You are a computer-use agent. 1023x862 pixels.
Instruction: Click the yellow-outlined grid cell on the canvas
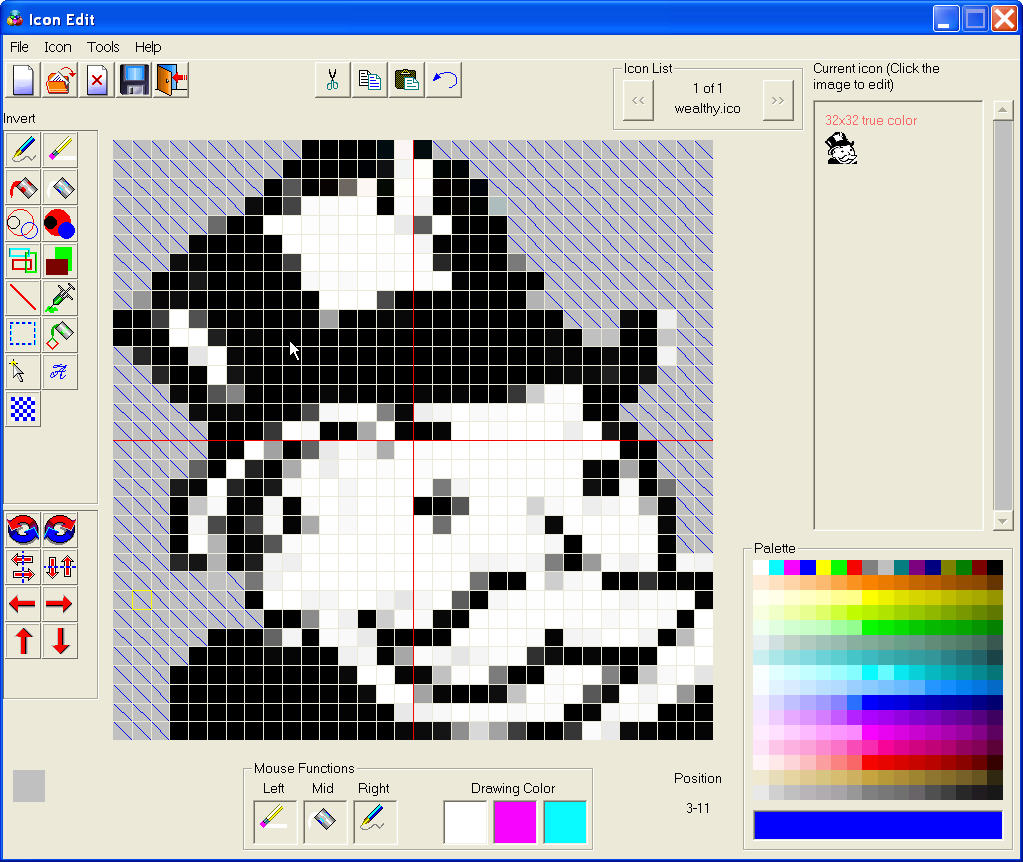click(x=142, y=600)
